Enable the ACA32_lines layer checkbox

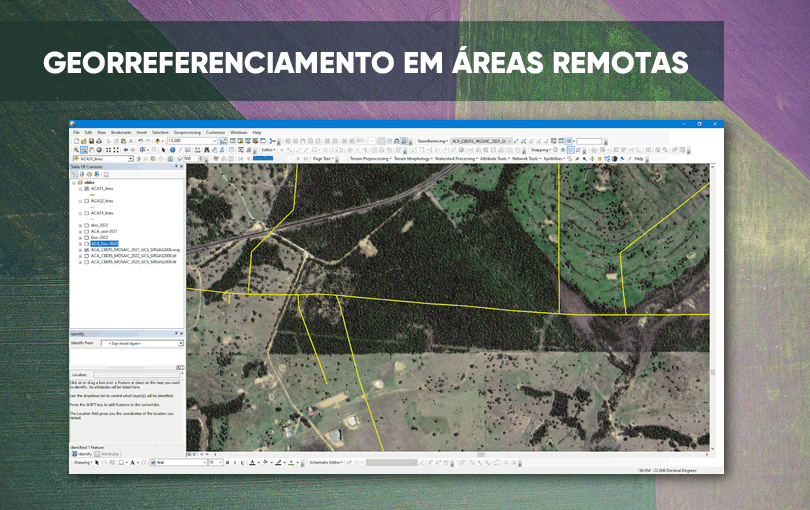pyautogui.click(x=86, y=201)
